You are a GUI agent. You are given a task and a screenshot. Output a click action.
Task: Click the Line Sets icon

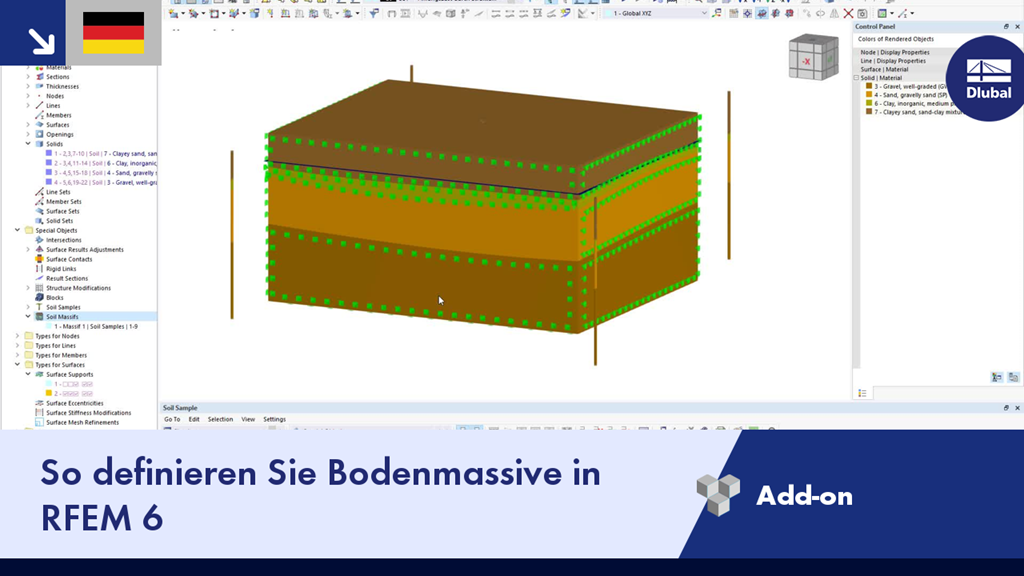tap(39, 192)
